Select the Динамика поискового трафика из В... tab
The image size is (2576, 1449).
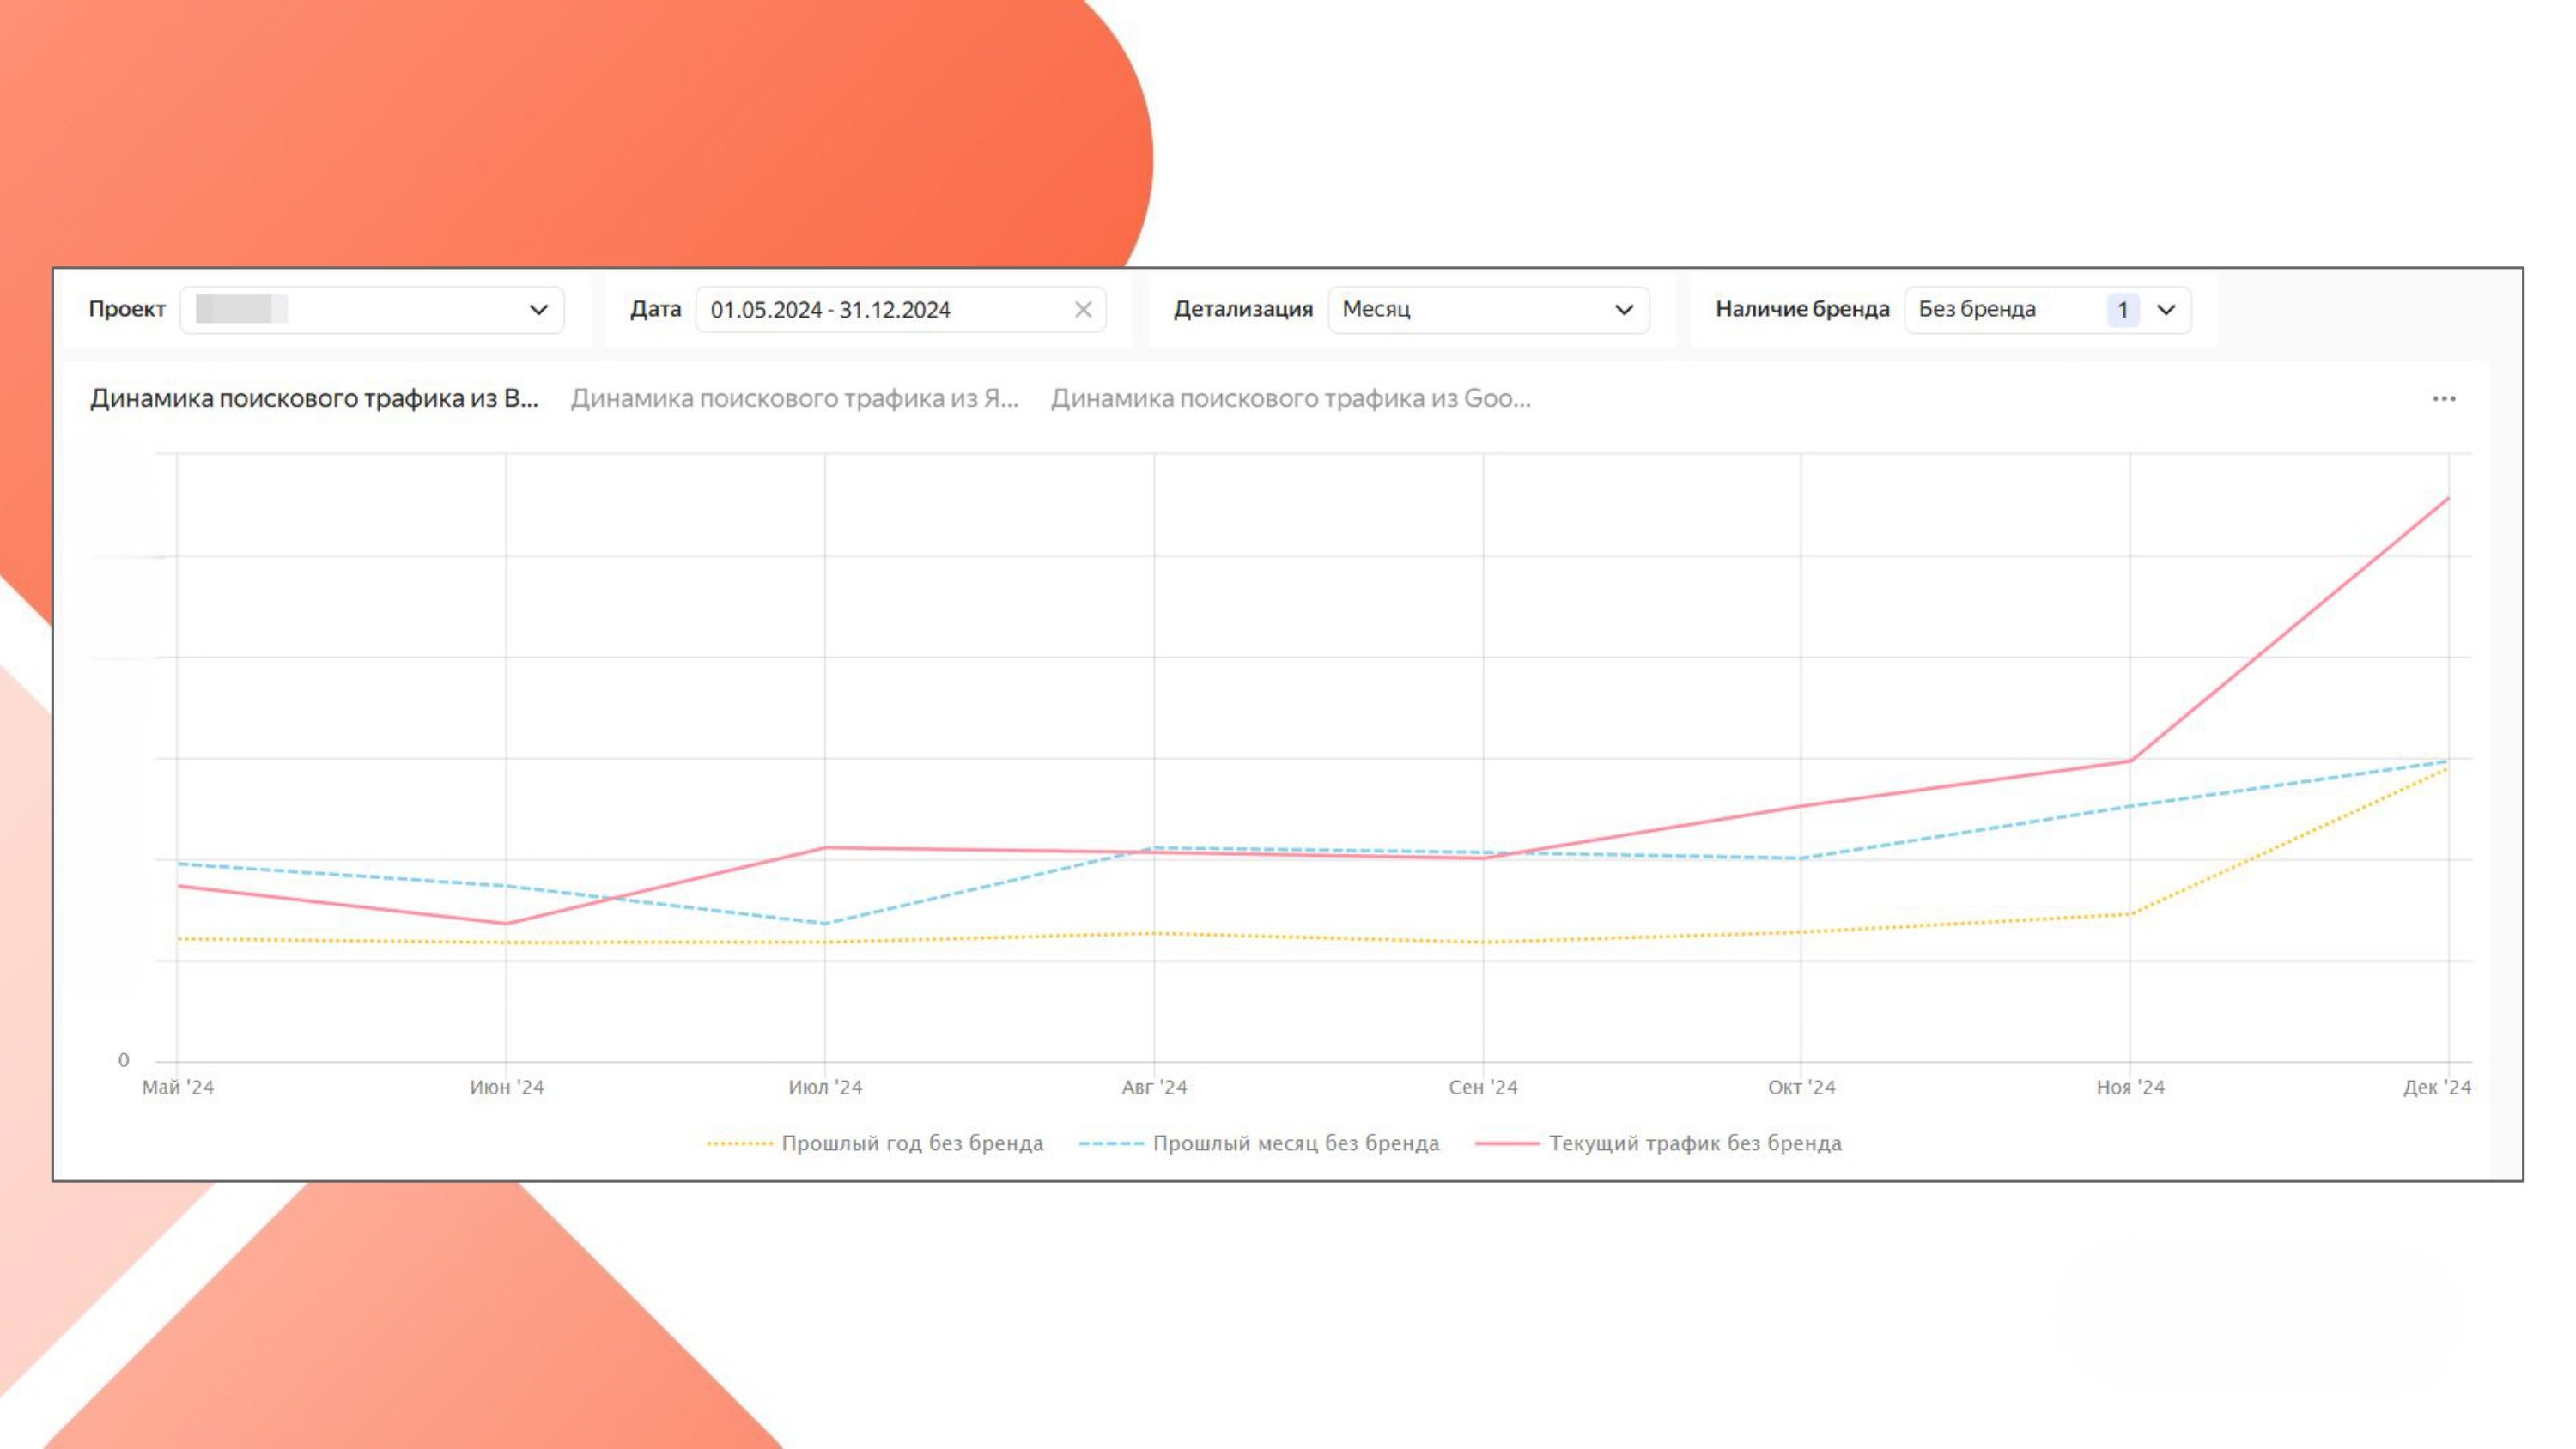click(314, 399)
